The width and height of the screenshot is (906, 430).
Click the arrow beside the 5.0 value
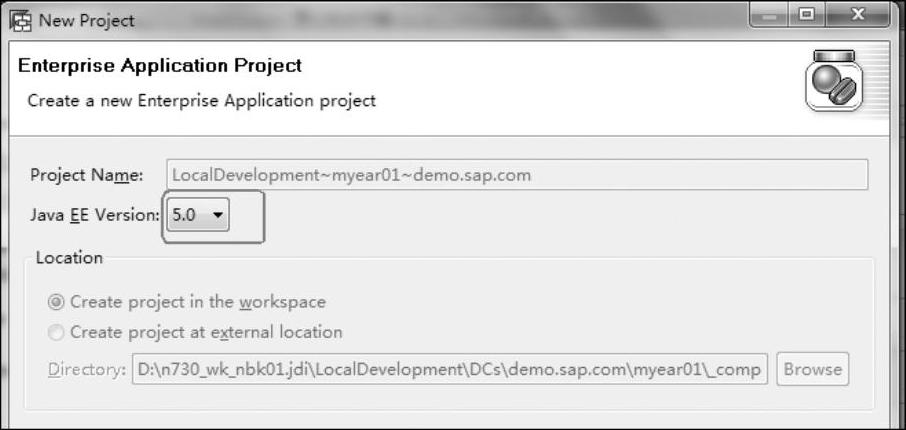coord(218,215)
